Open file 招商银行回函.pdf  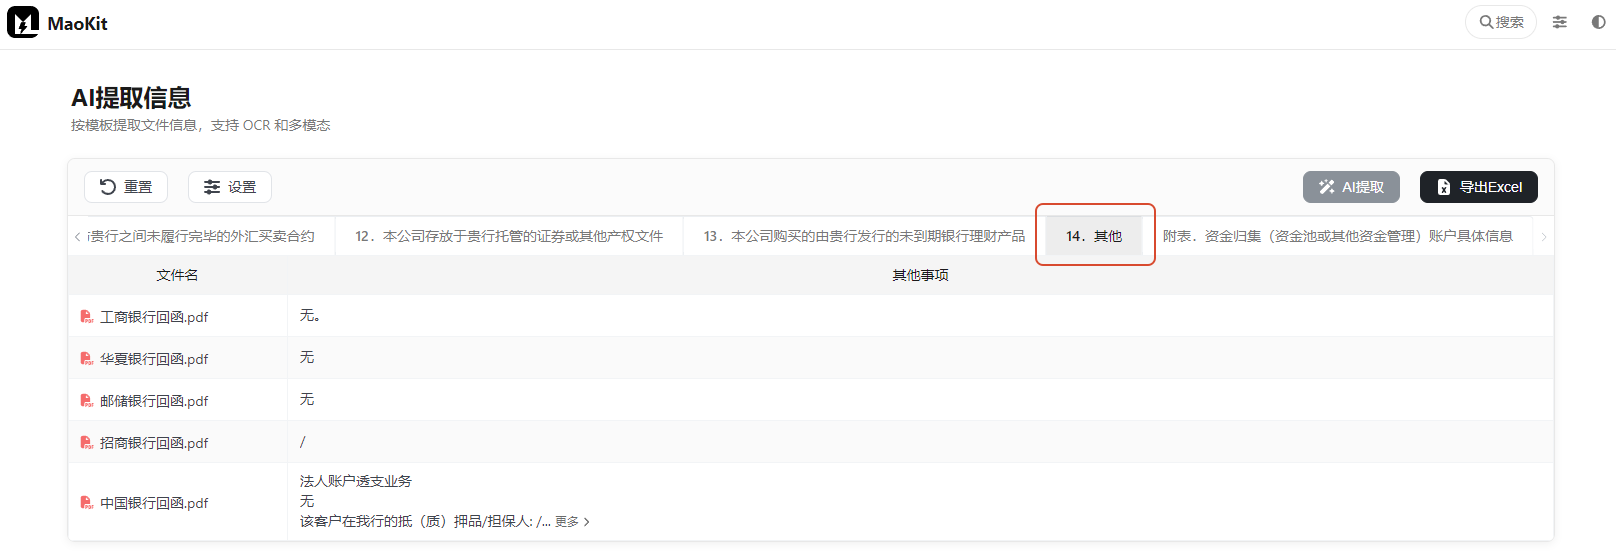pos(154,443)
